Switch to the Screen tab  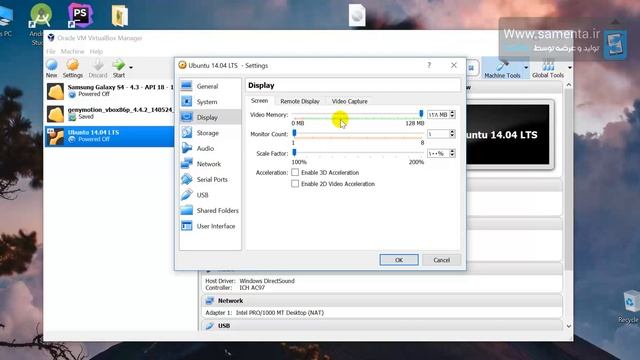(259, 101)
